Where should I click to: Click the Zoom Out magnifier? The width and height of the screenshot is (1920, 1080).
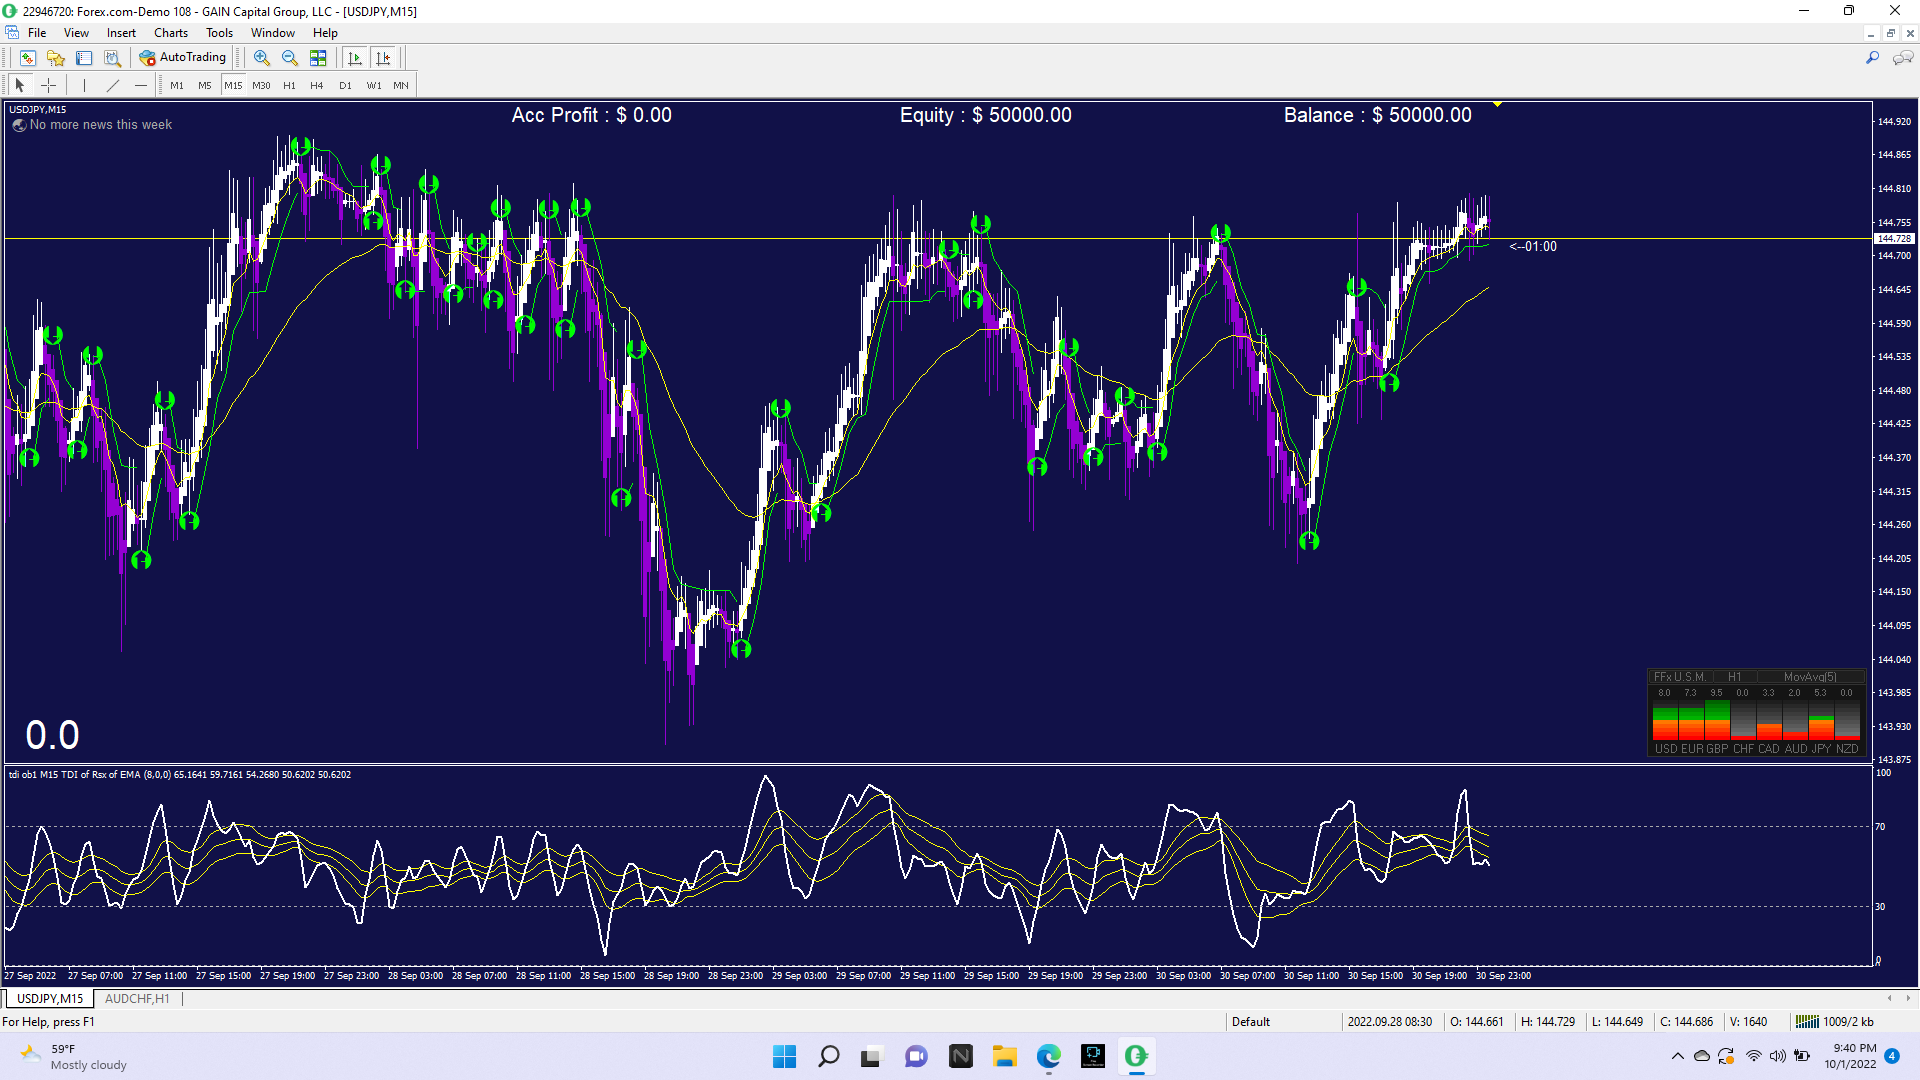[290, 58]
